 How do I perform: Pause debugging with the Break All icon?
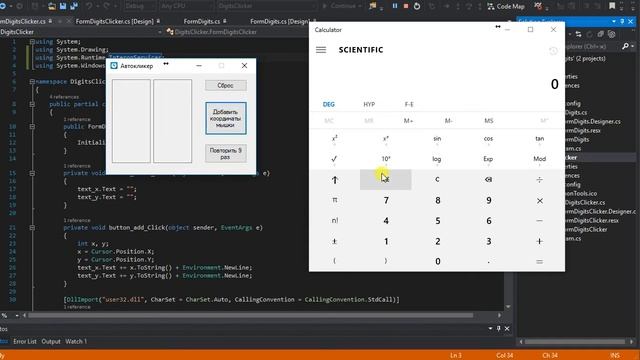[395, 6]
